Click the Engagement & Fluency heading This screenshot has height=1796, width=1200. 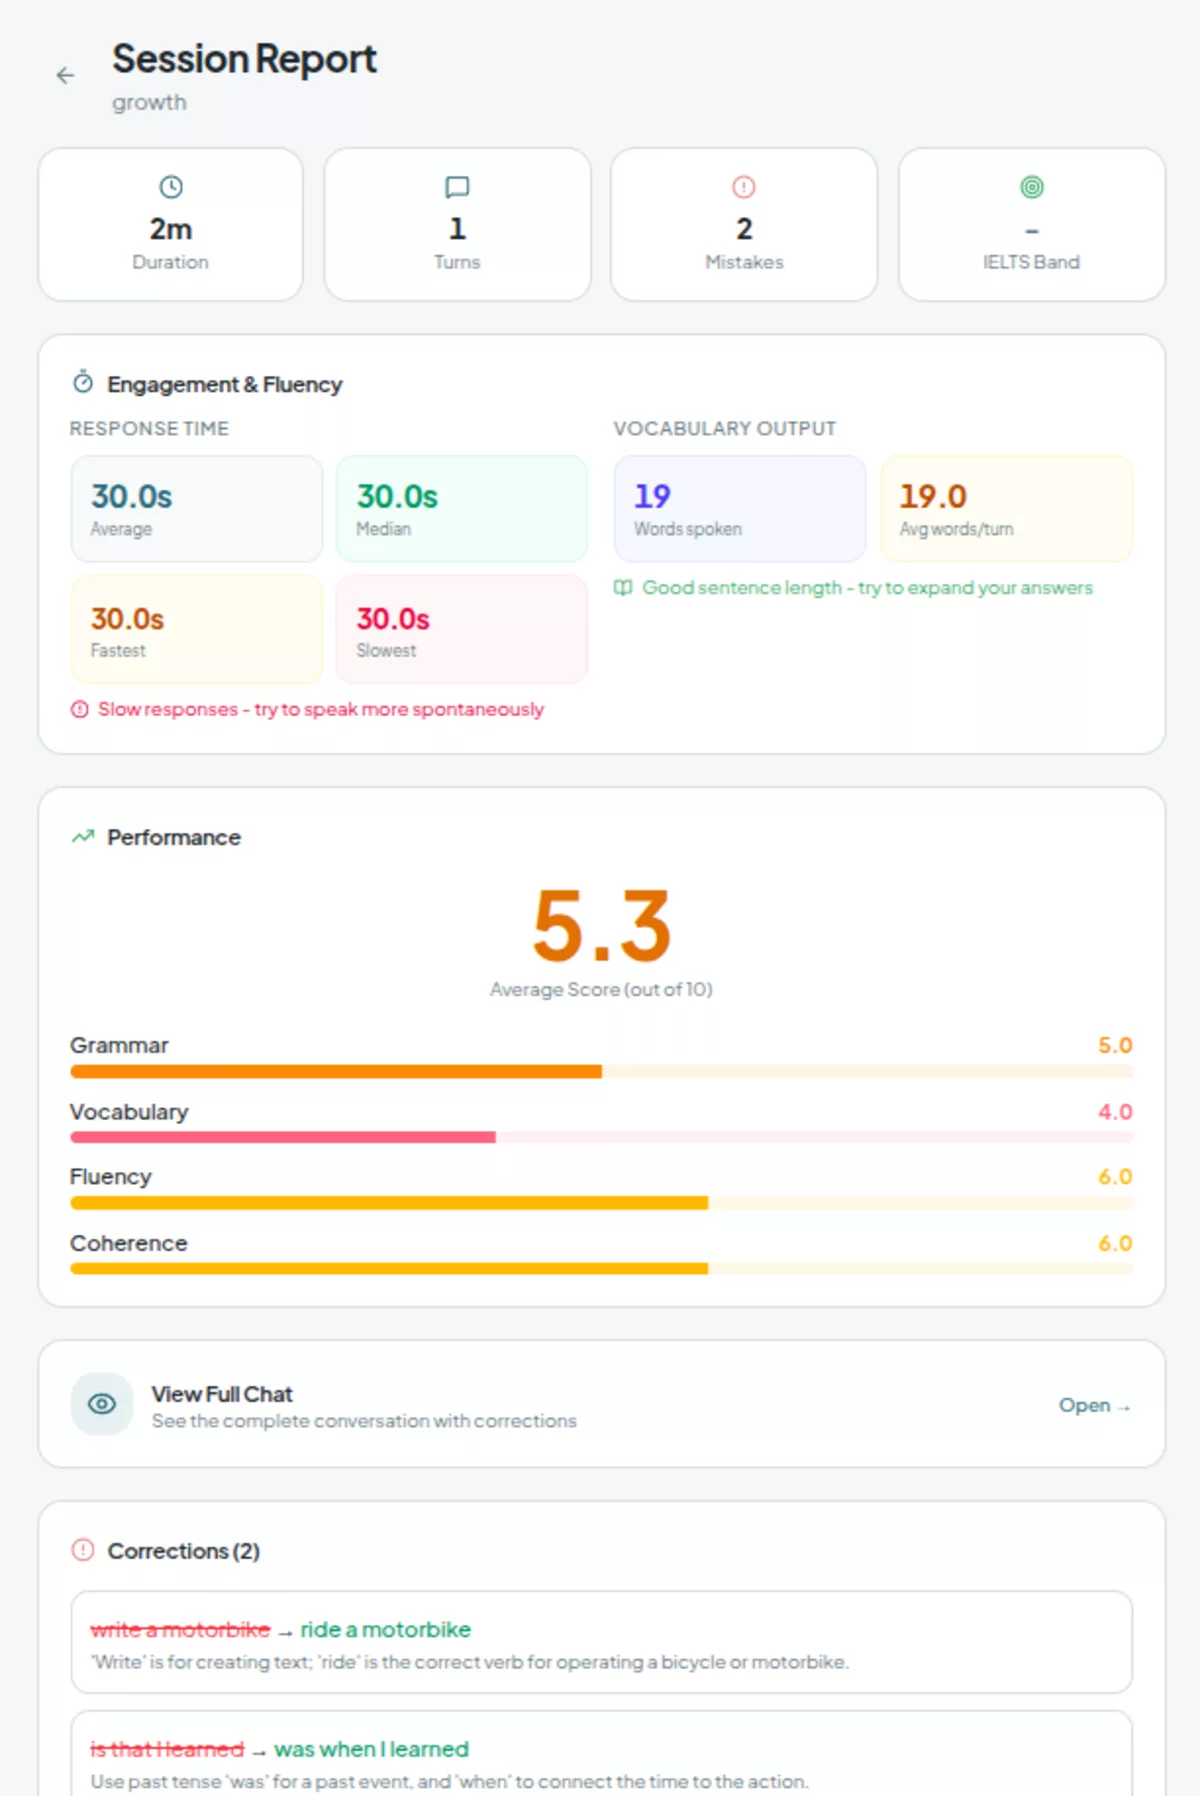pyautogui.click(x=225, y=384)
